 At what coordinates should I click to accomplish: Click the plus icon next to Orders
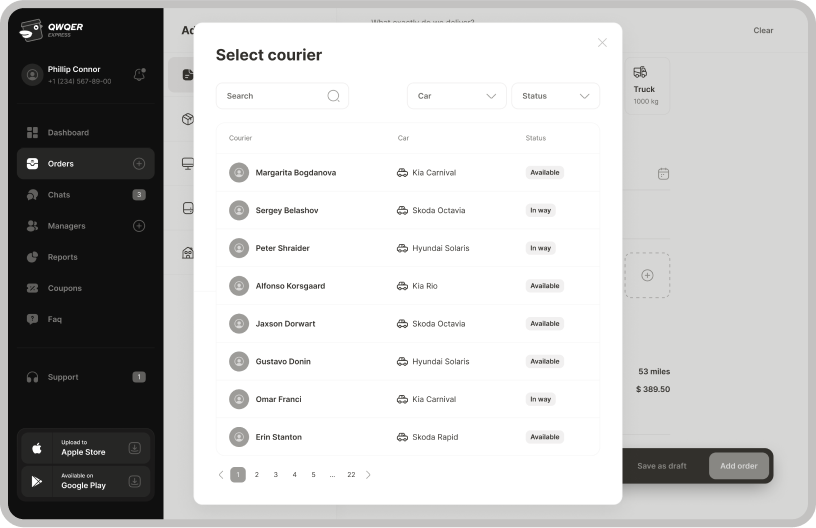click(x=139, y=164)
